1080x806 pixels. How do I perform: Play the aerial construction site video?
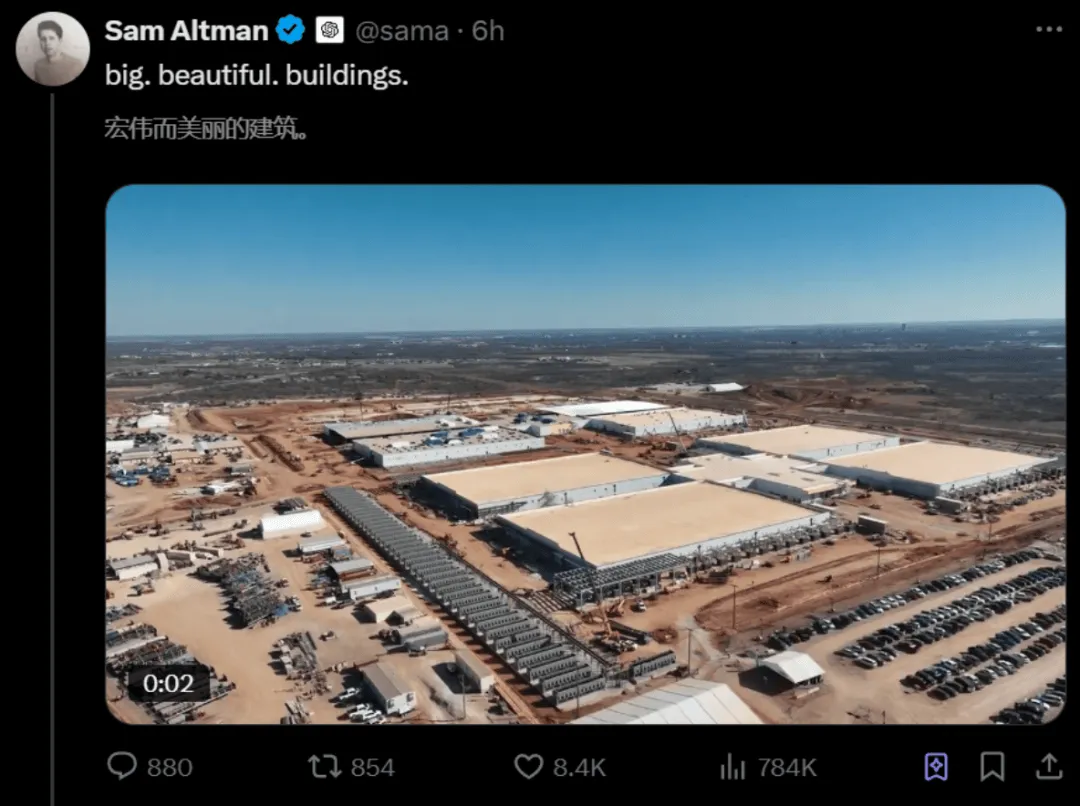[585, 454]
